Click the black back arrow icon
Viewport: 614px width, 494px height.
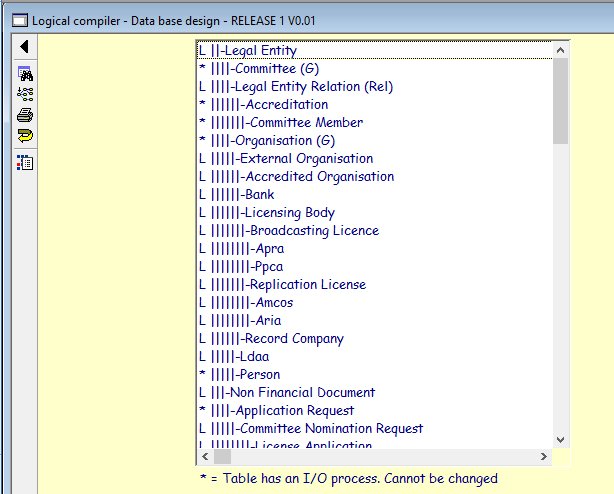click(24, 47)
